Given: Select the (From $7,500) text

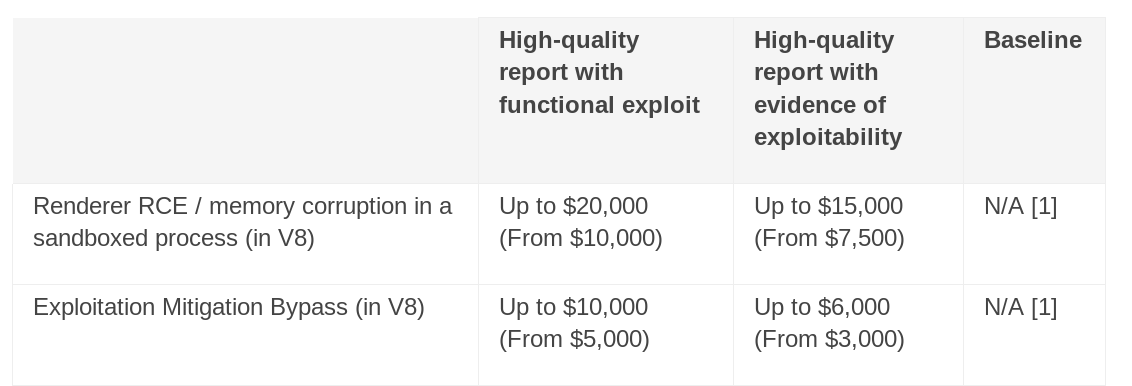Looking at the screenshot, I should coord(829,238).
